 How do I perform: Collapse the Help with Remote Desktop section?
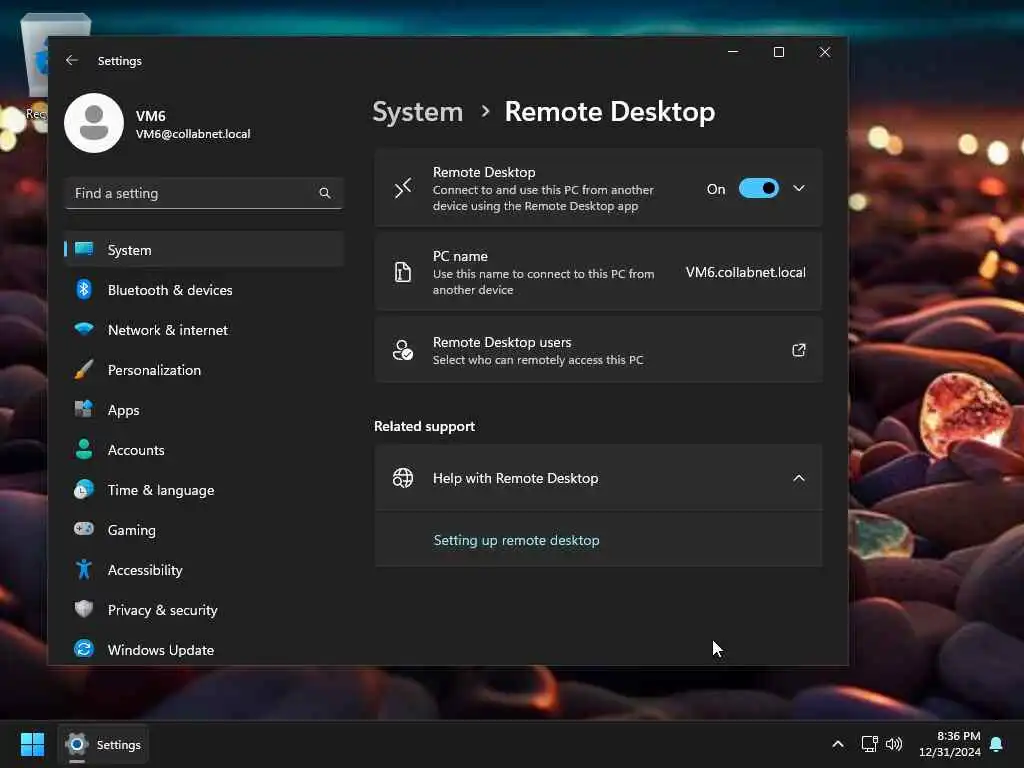click(799, 478)
